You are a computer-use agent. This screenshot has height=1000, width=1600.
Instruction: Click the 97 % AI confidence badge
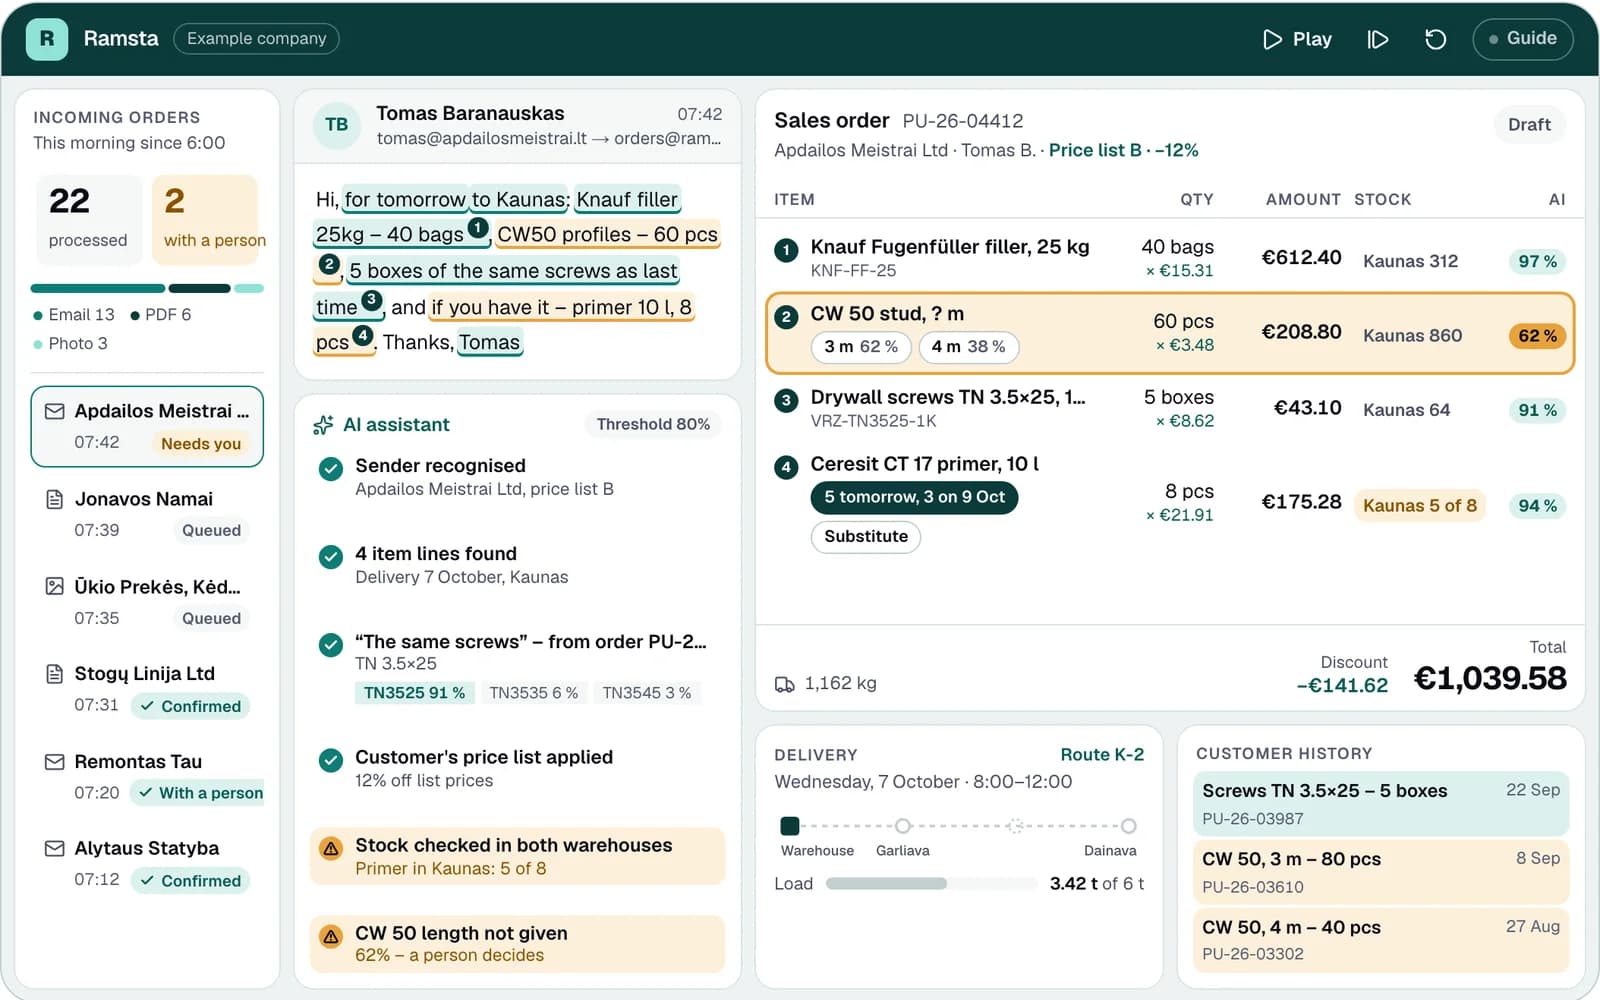(x=1537, y=262)
